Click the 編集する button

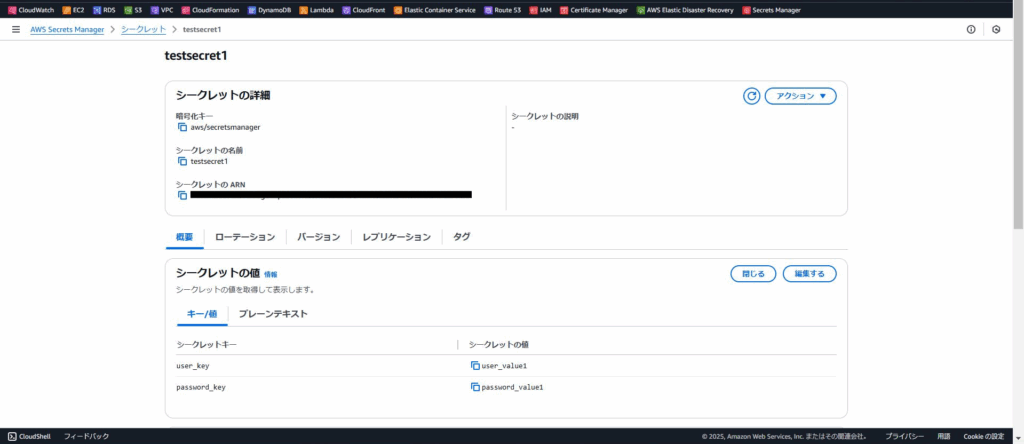tap(809, 273)
